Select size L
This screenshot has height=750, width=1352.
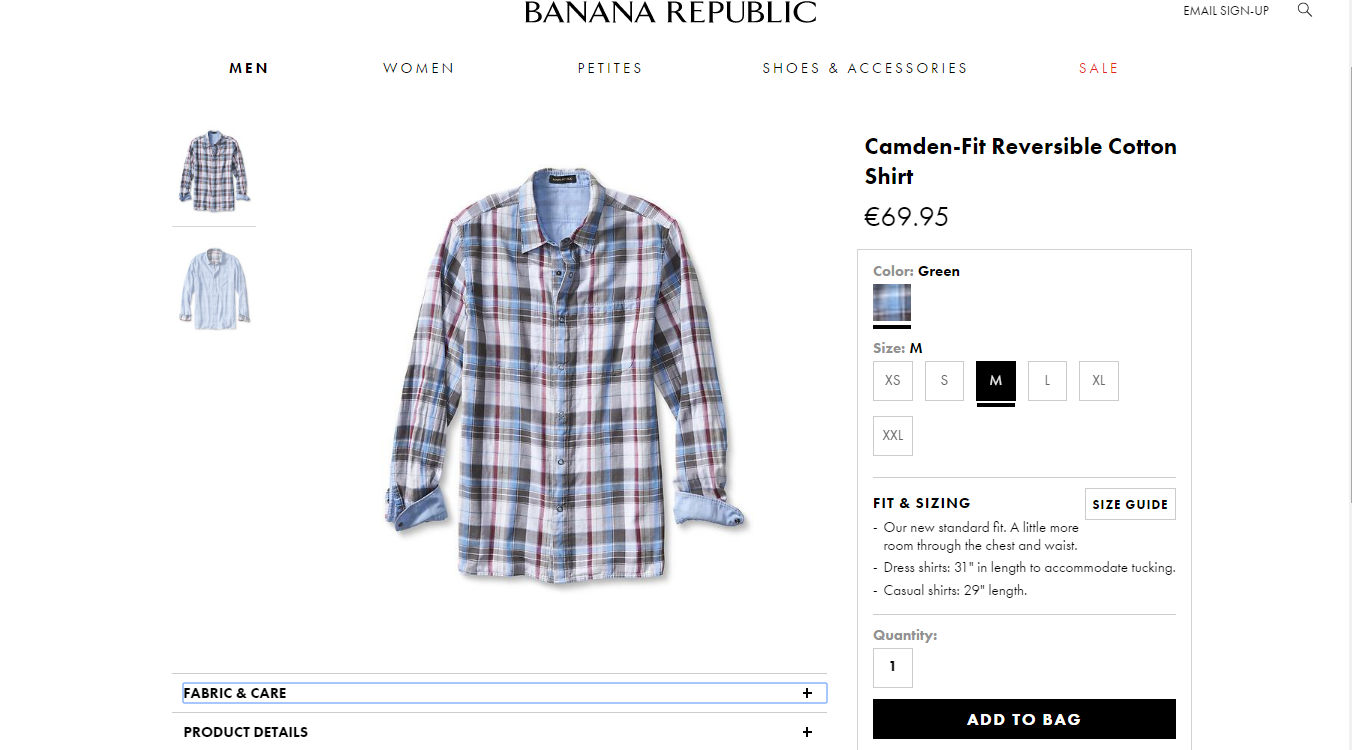click(x=1047, y=380)
